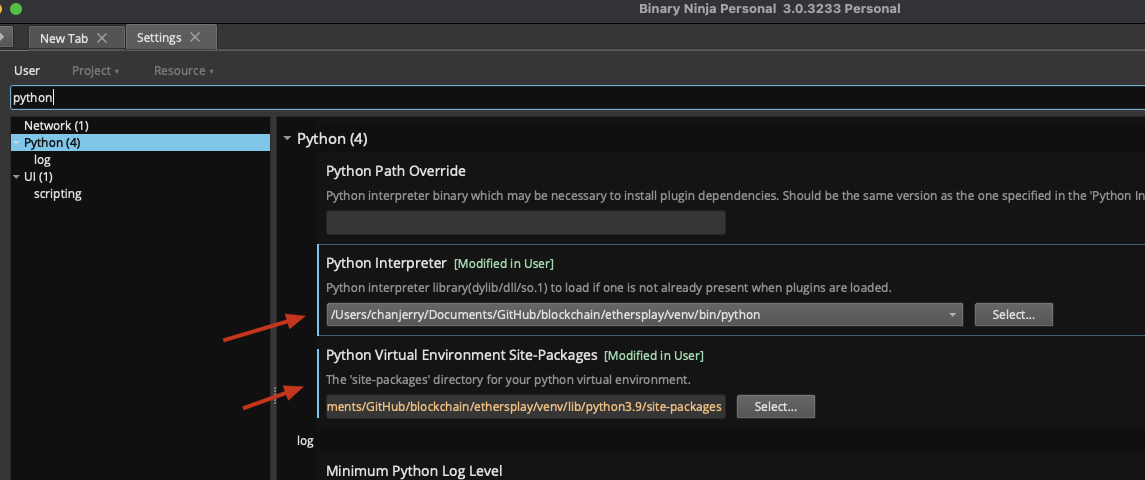Screen dimensions: 1145x480
Task: Click the Python Path Override text field
Action: pyautogui.click(x=526, y=223)
